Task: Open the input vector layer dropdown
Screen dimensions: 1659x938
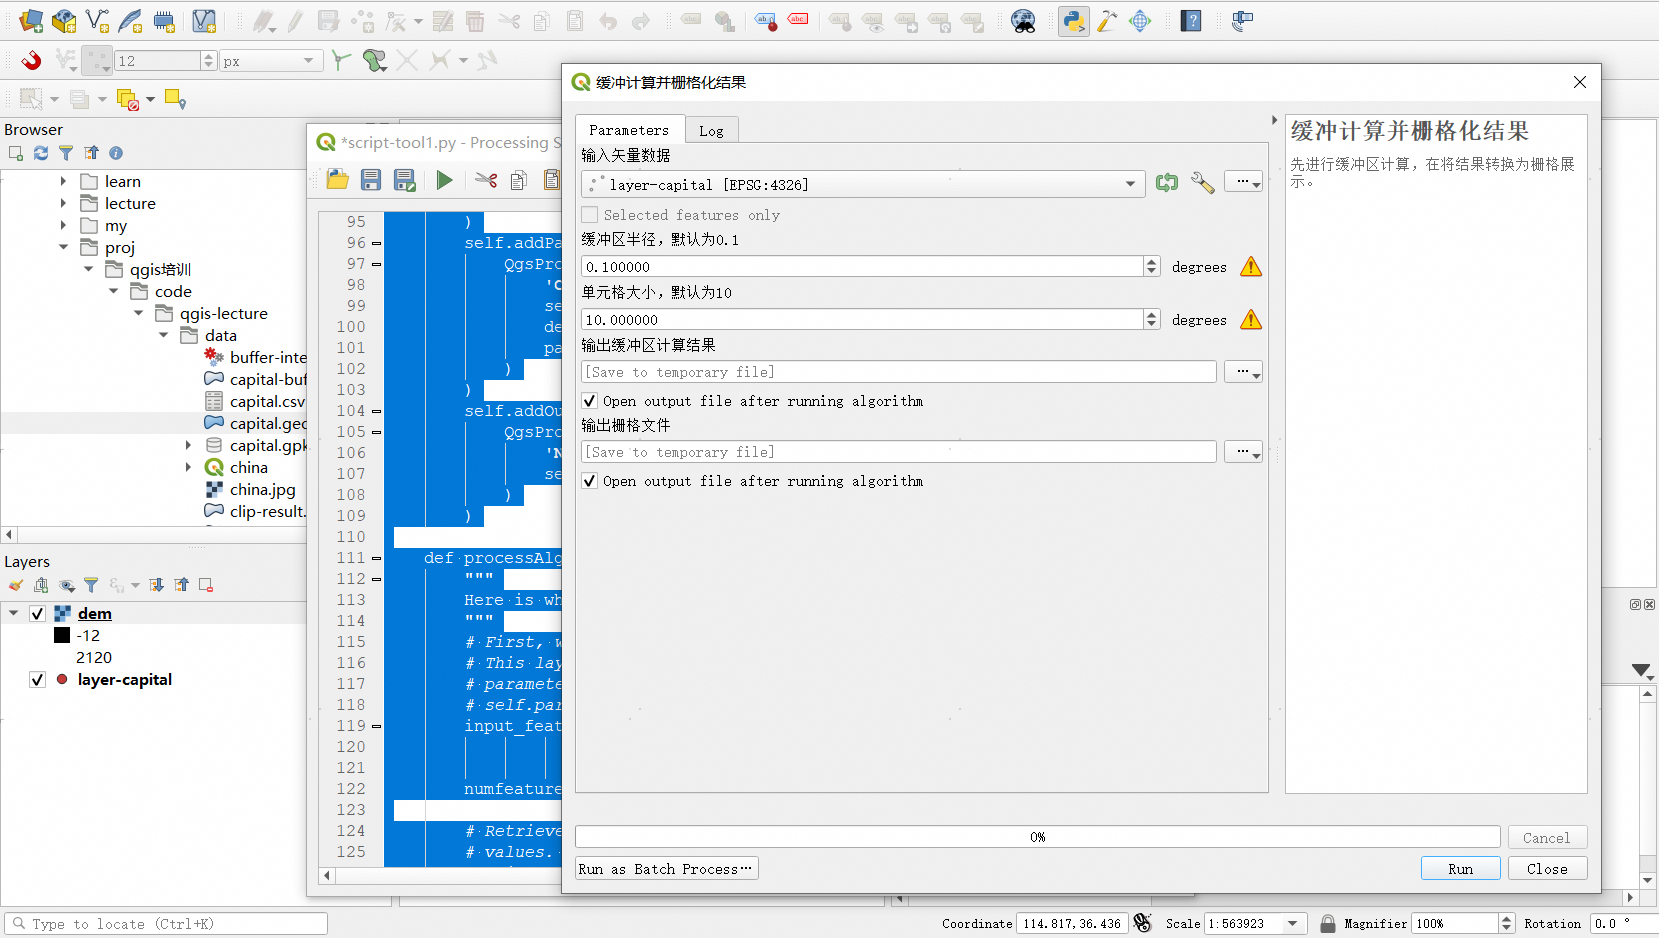Action: coord(1130,184)
